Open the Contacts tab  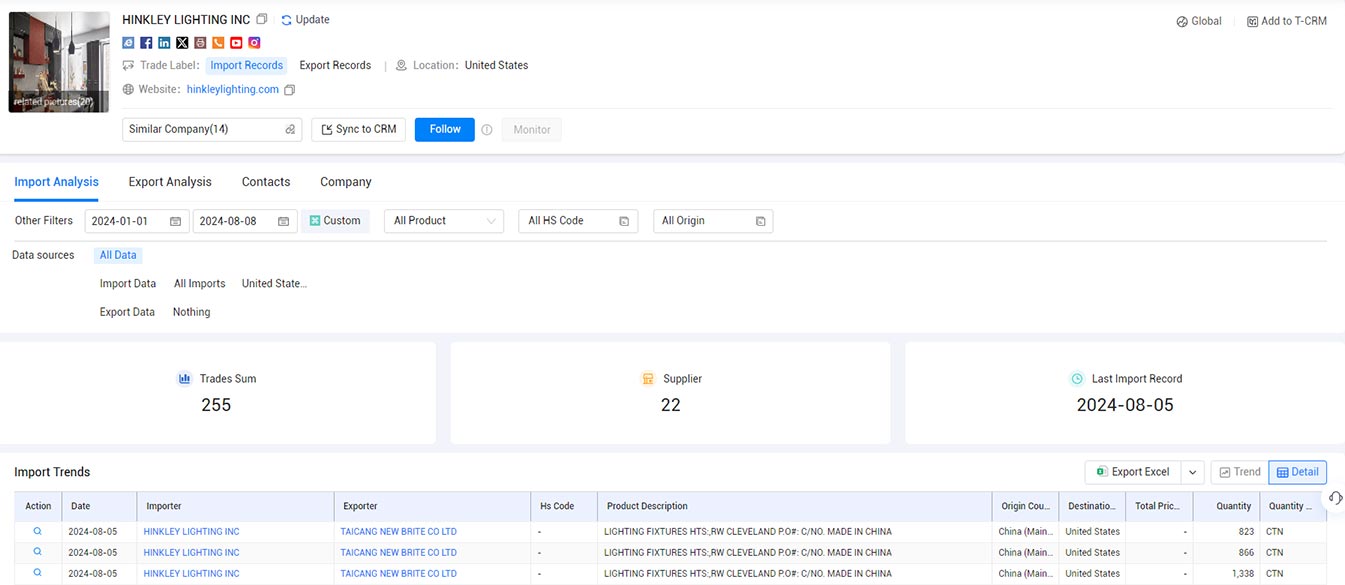click(266, 182)
